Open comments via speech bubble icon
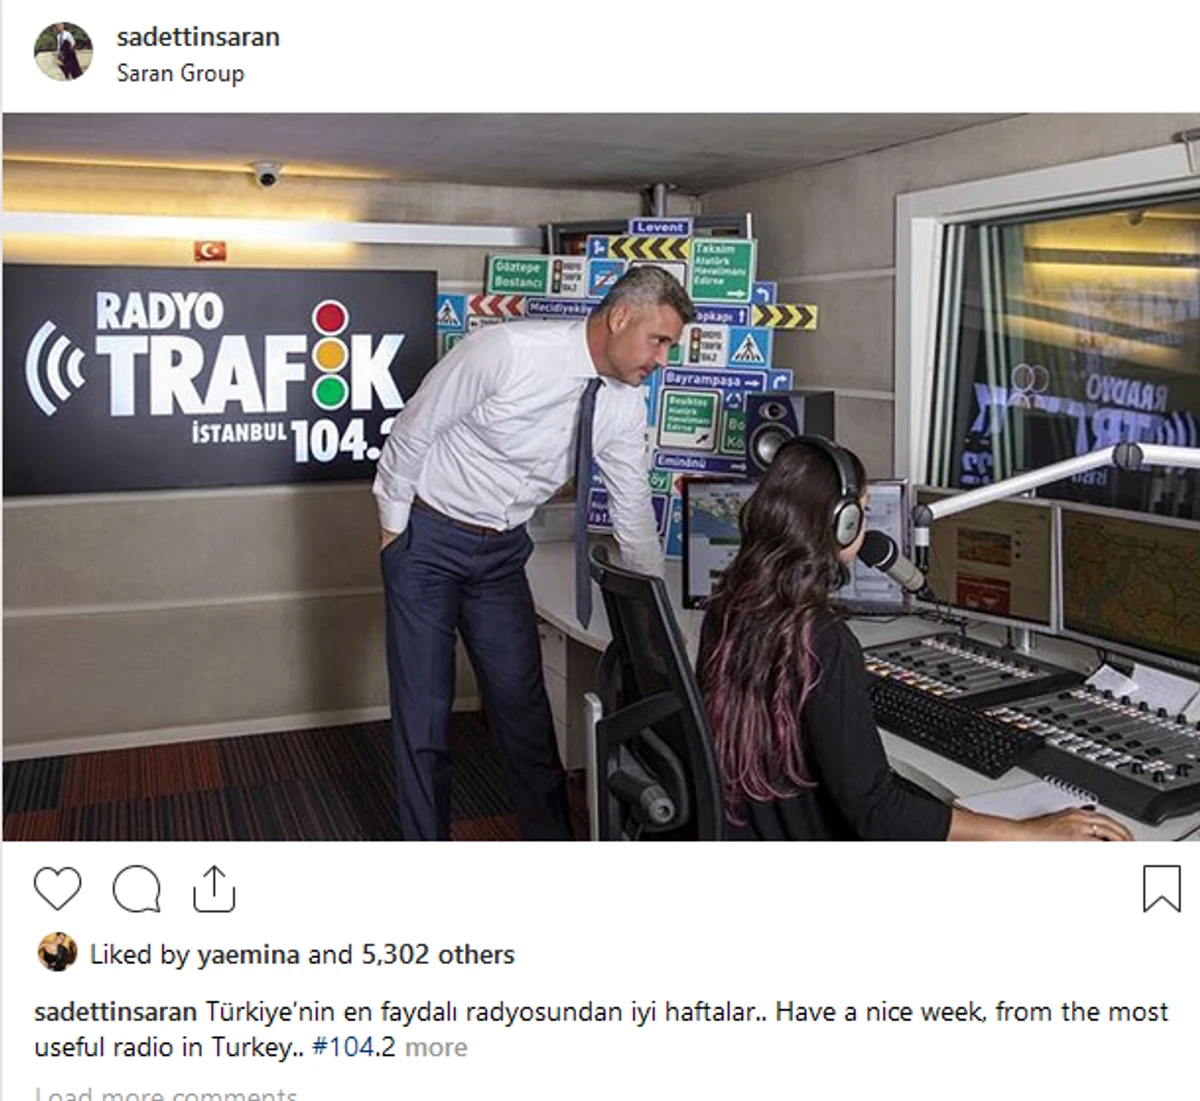The image size is (1200, 1101). pyautogui.click(x=136, y=889)
